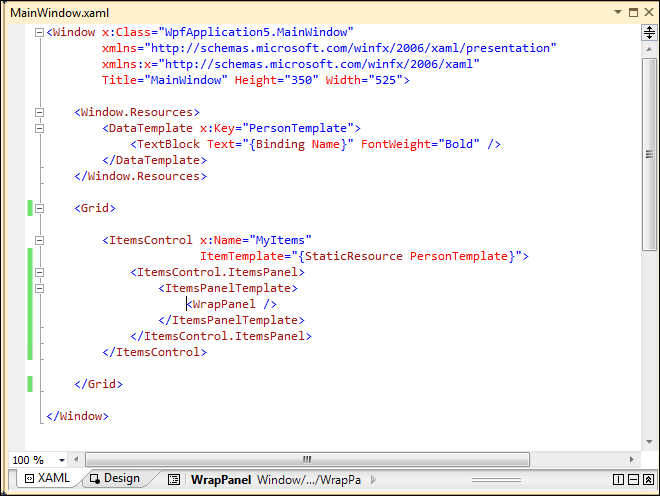Click the x:Class="WpfApplication5.MainWindow" attribute
The image size is (660, 496).
coord(228,32)
